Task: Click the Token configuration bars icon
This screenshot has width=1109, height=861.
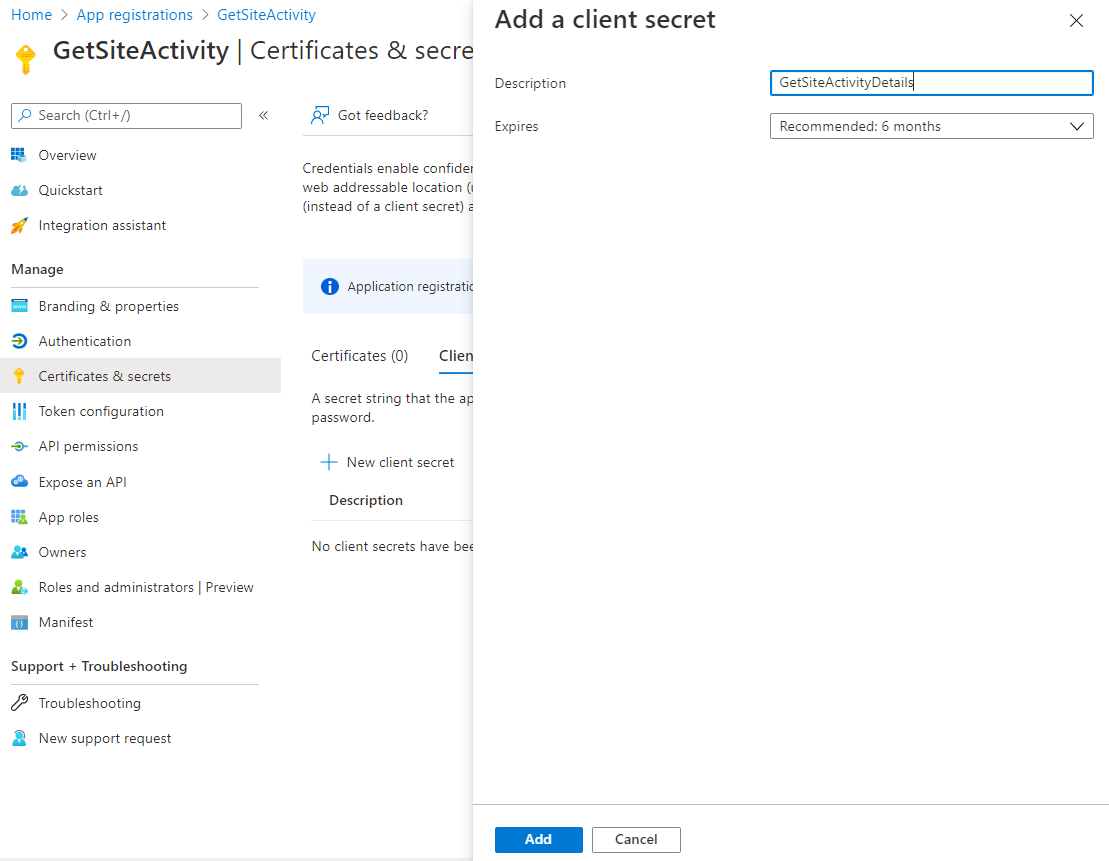Action: point(19,412)
